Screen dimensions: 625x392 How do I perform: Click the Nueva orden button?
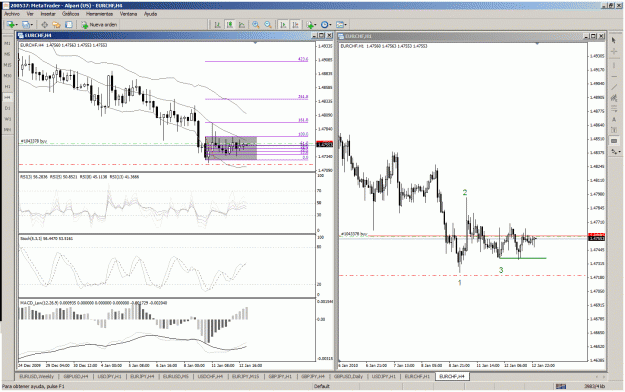coord(100,25)
